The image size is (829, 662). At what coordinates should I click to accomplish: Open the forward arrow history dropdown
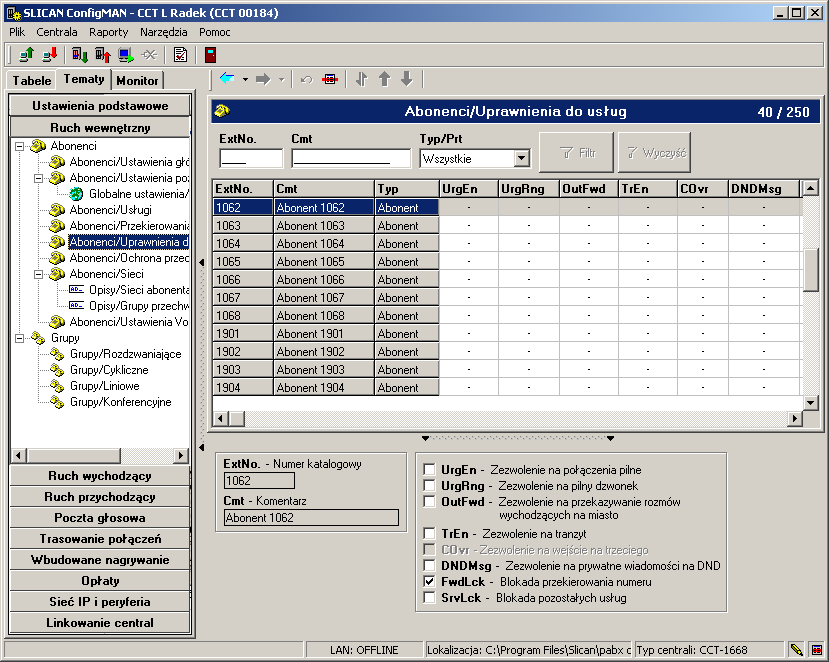point(281,80)
